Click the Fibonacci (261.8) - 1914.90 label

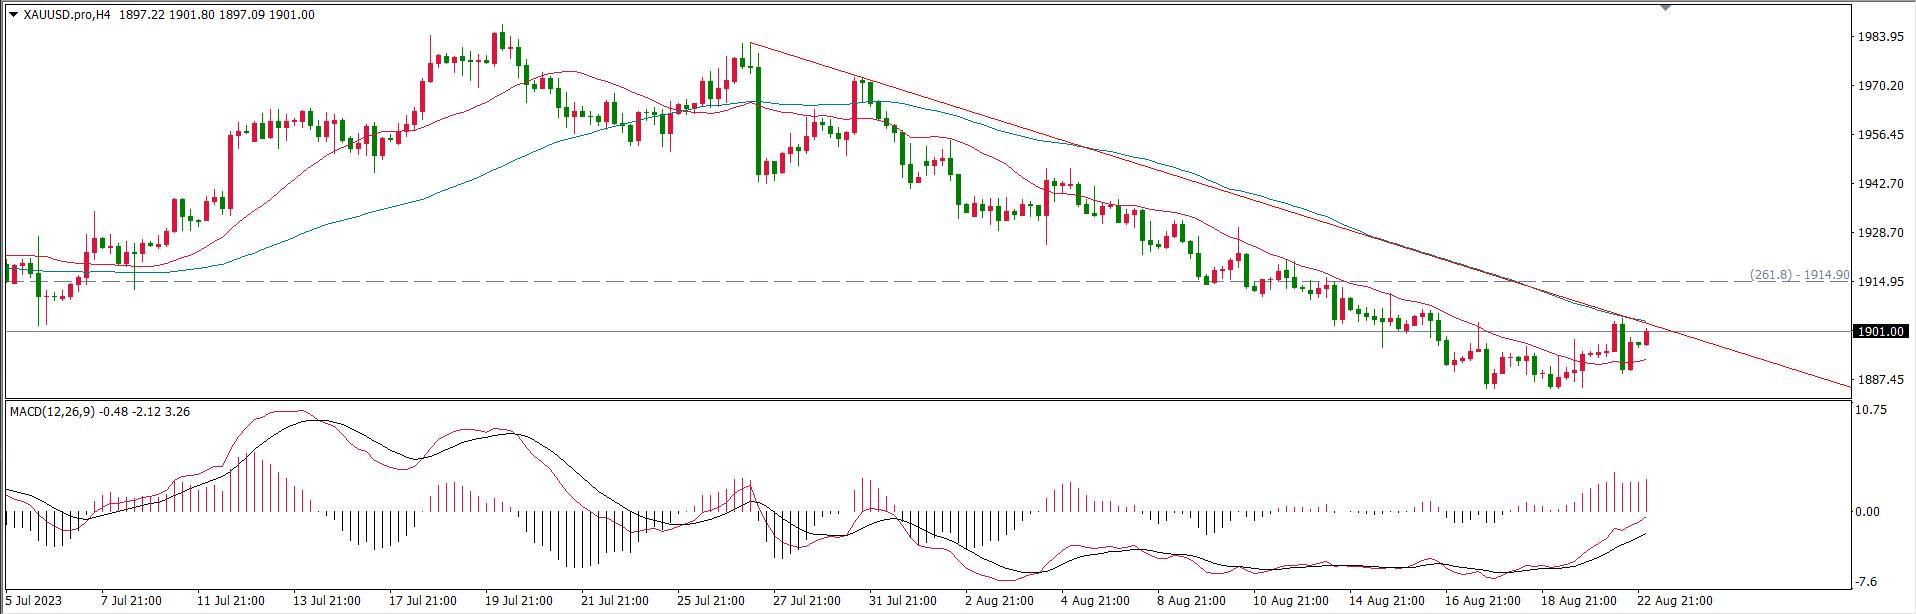coord(1798,275)
